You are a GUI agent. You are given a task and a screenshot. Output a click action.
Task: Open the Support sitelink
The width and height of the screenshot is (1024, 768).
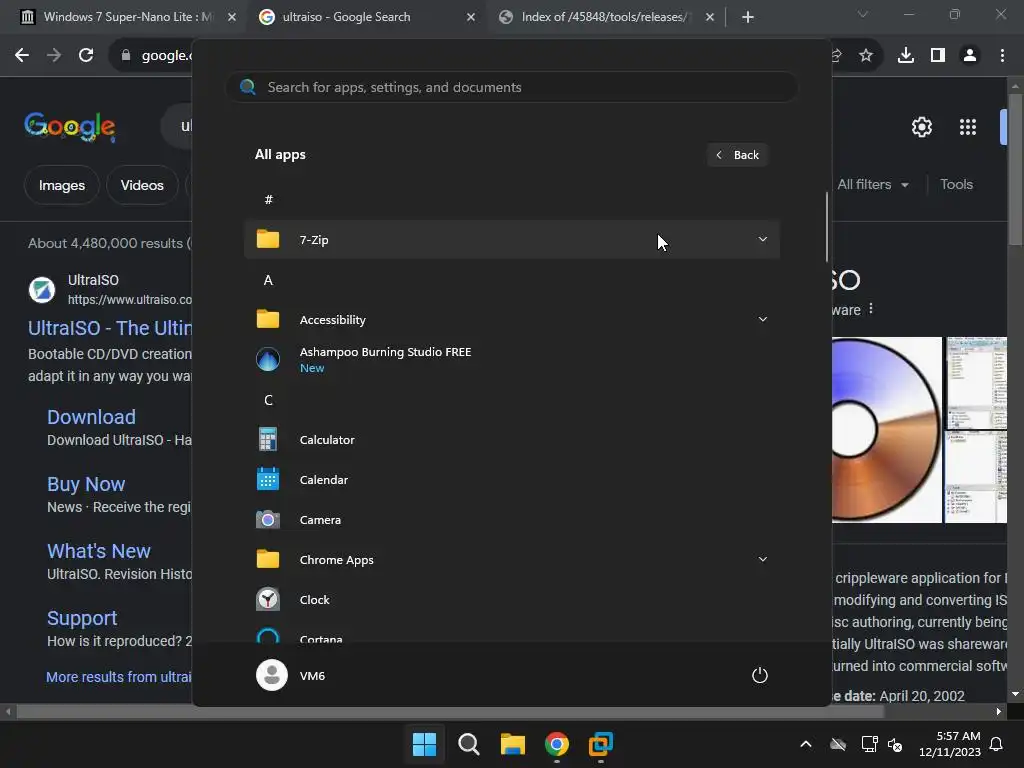[82, 618]
